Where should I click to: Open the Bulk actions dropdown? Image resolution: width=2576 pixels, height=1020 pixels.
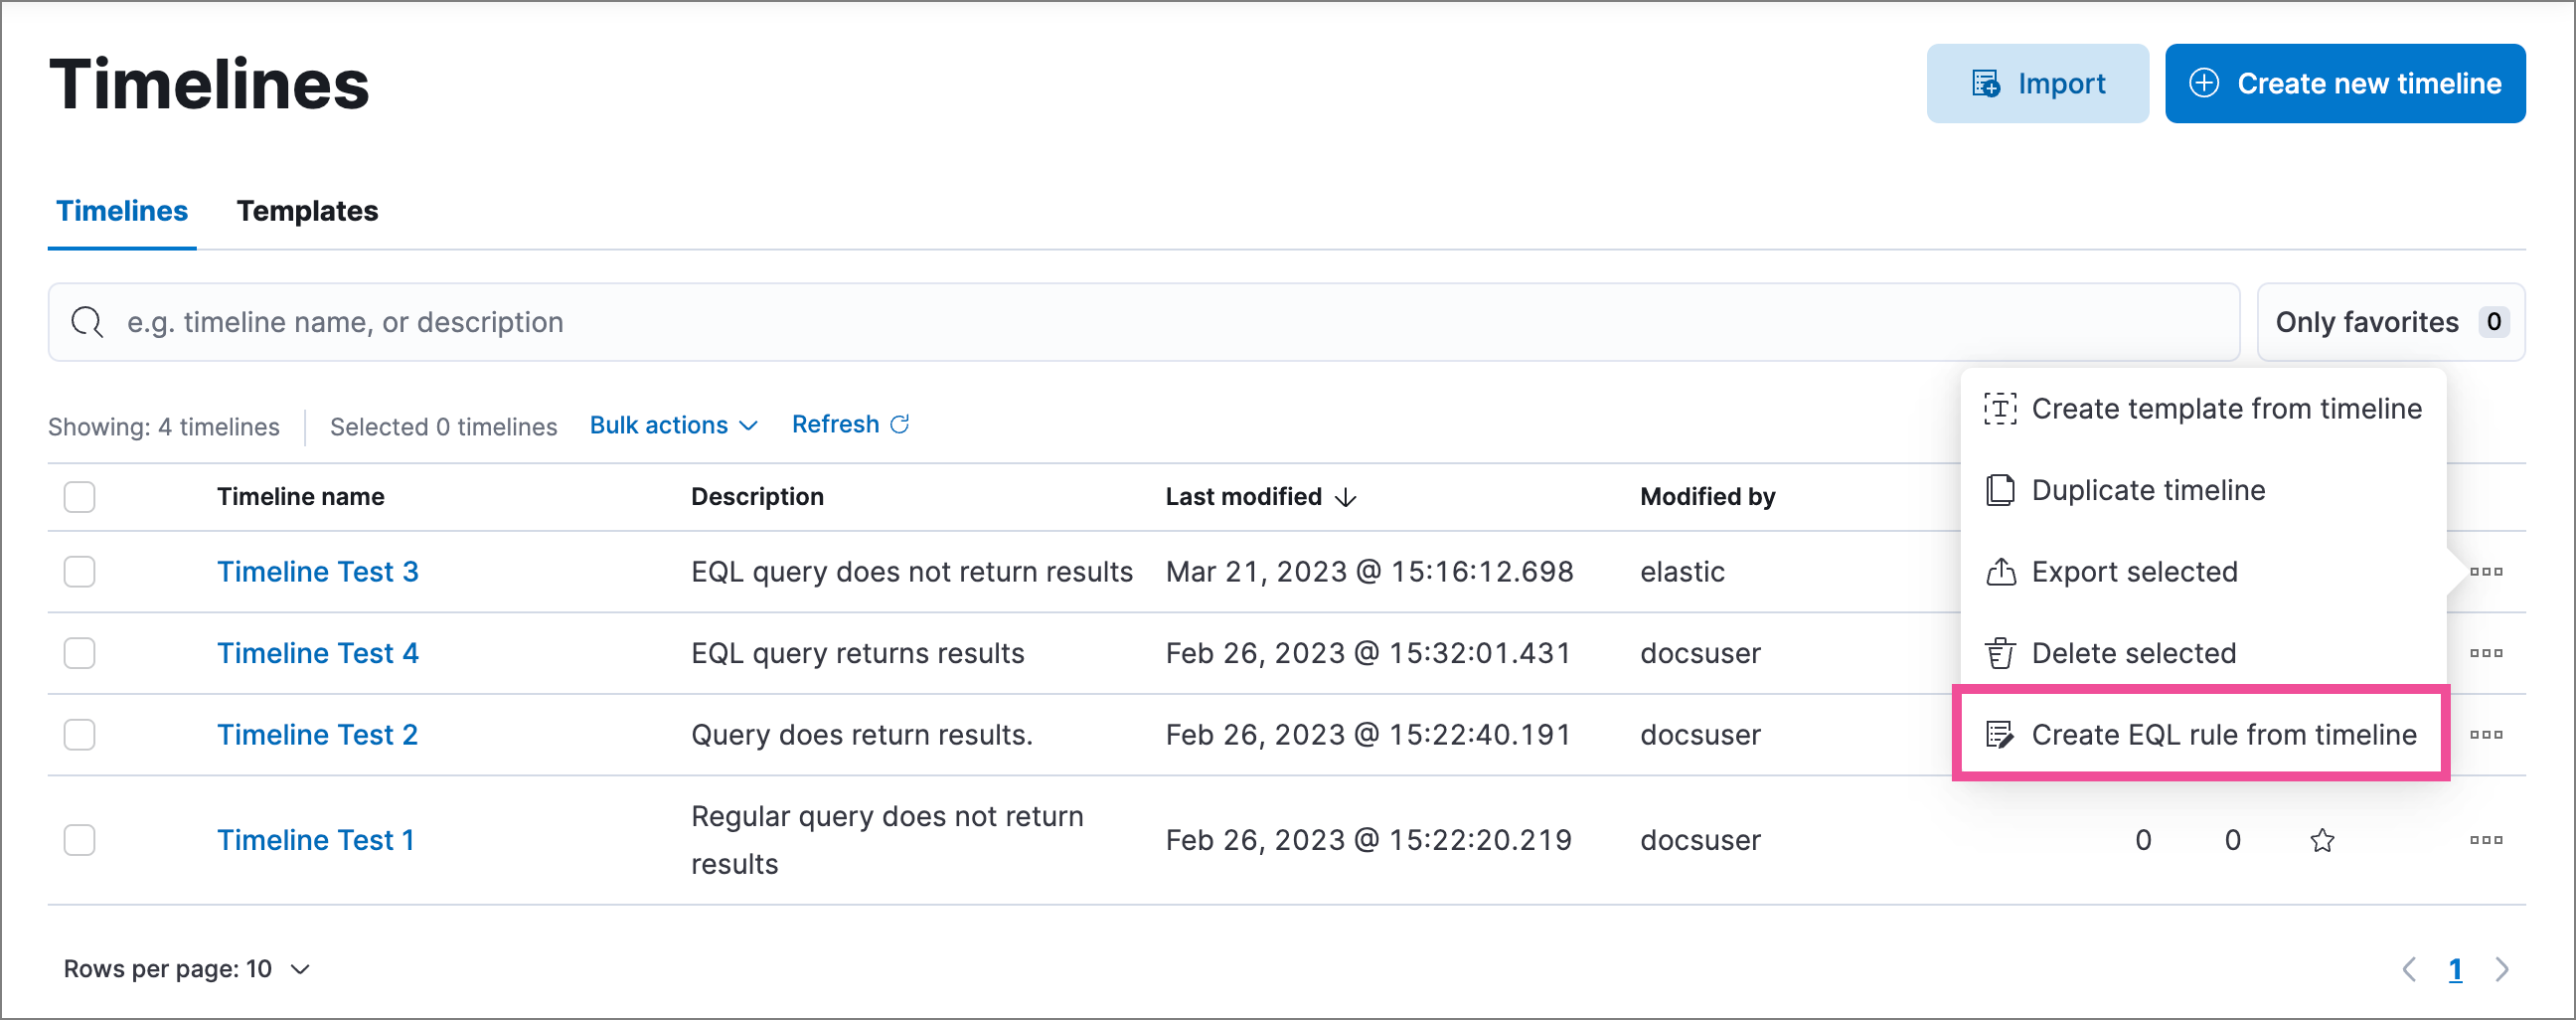tap(672, 425)
